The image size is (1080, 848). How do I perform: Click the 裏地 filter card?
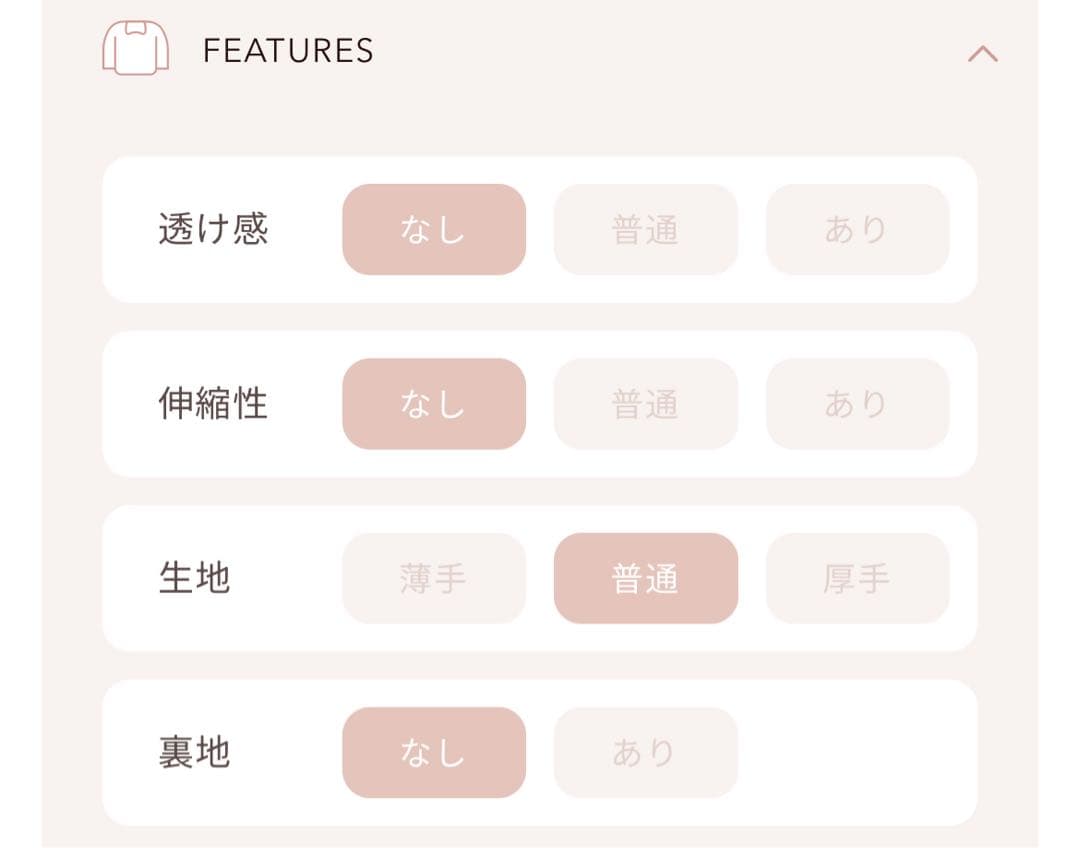tap(540, 751)
